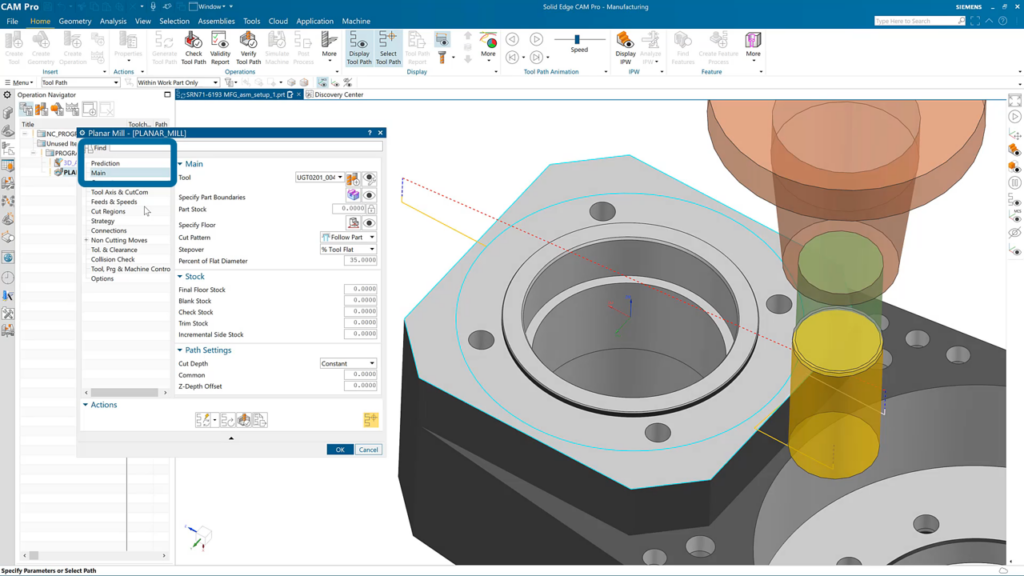This screenshot has height=576, width=1024.
Task: Open the Cut Pattern dropdown
Action: click(348, 237)
